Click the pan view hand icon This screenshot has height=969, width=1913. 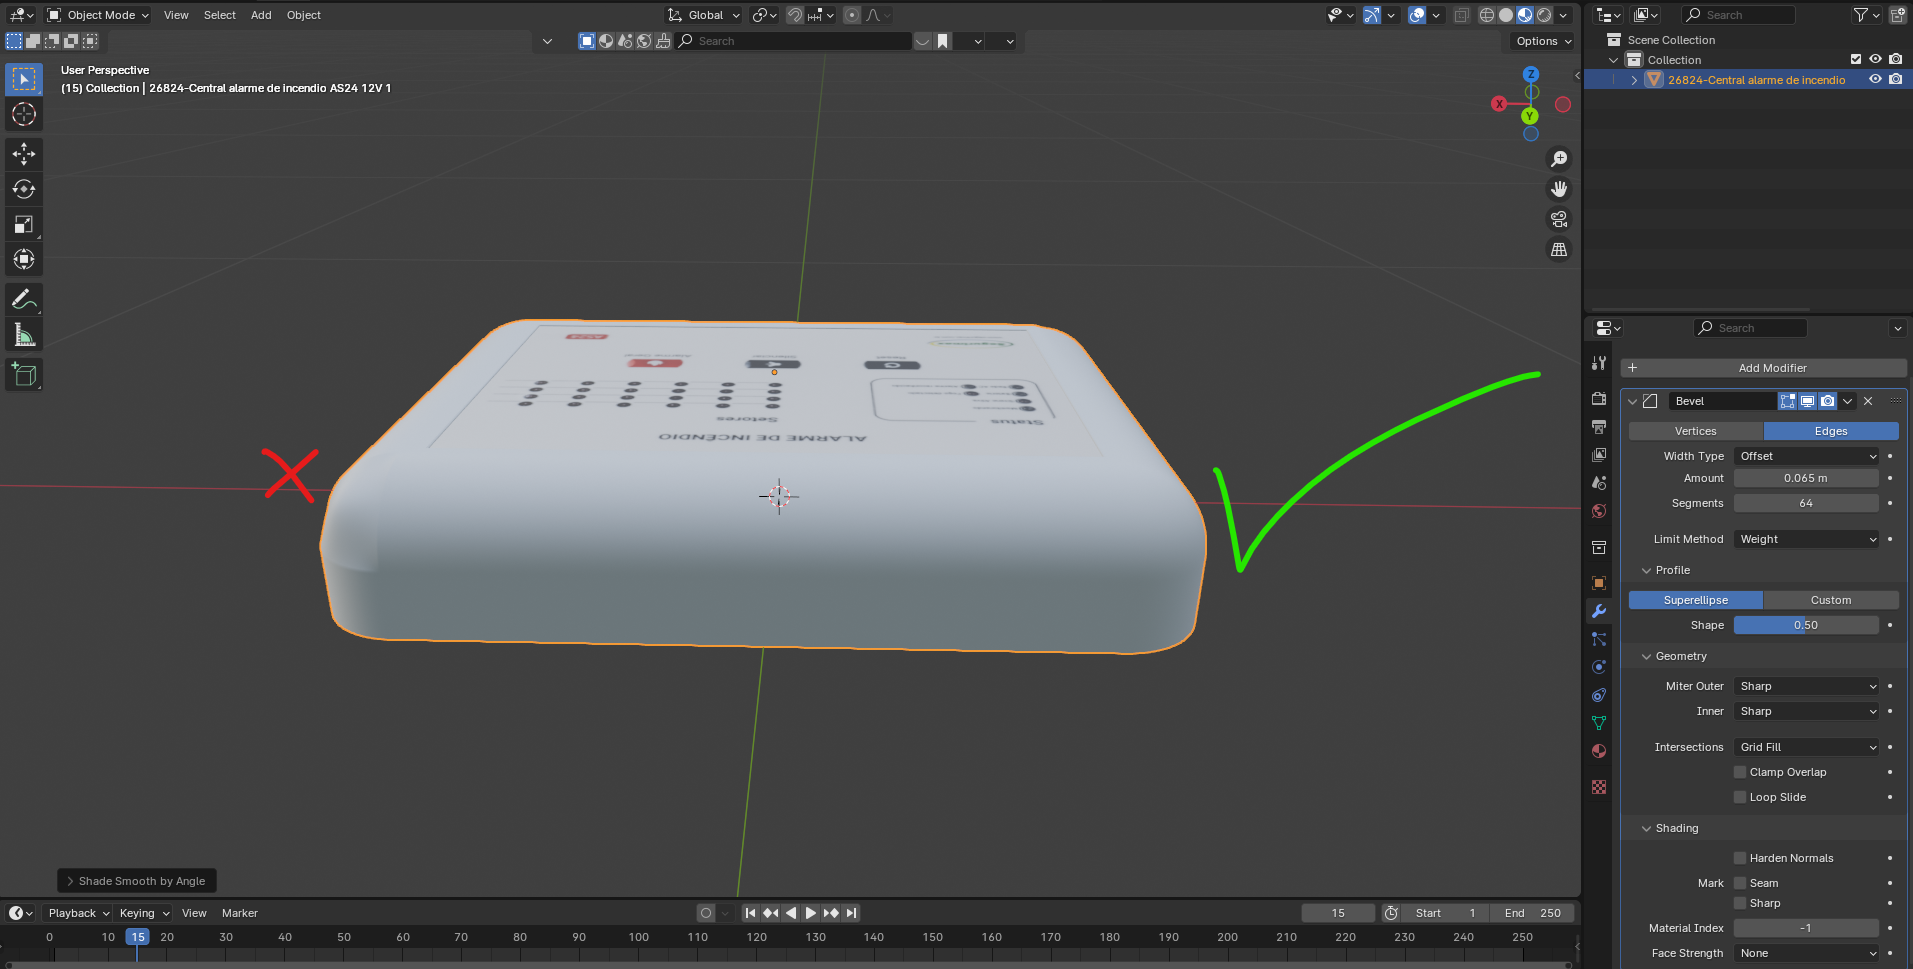coord(1559,189)
